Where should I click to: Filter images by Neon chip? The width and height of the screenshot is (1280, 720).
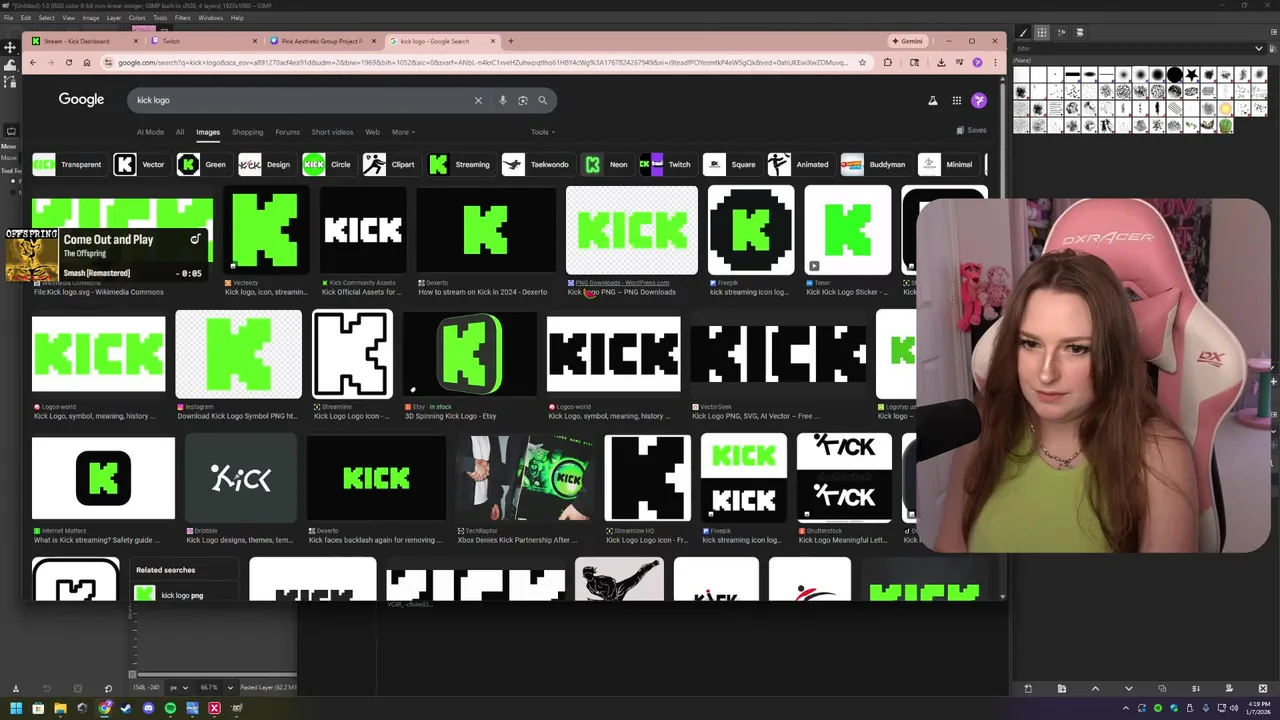pyautogui.click(x=606, y=164)
